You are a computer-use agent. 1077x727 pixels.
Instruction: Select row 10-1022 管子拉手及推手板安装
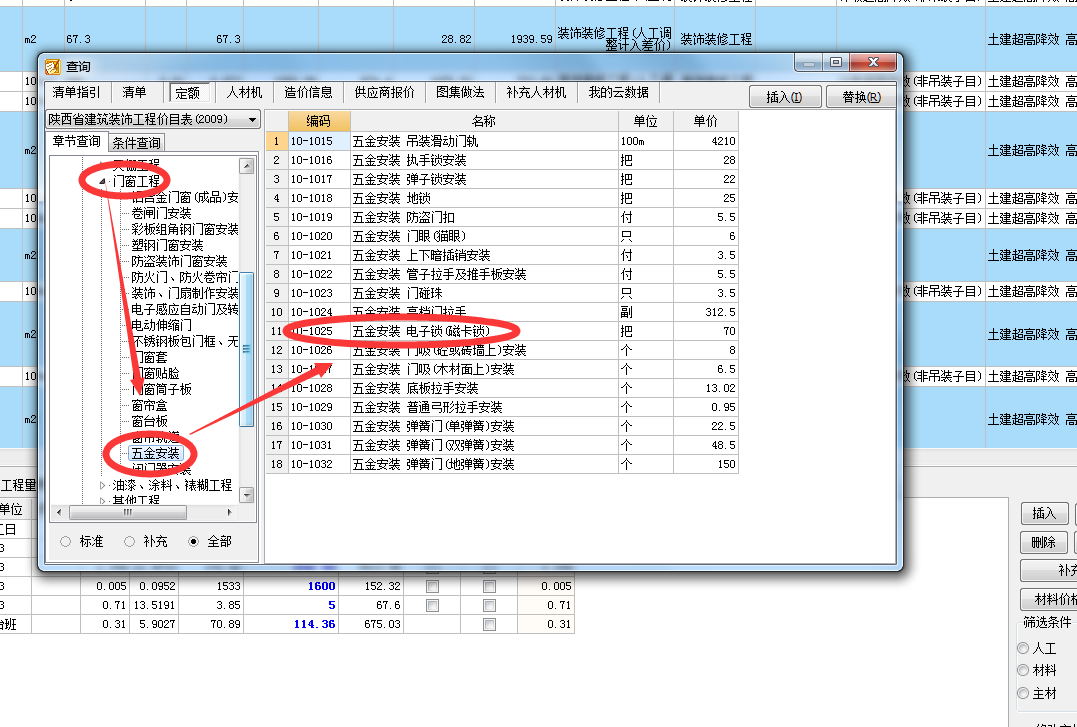pyautogui.click(x=502, y=274)
